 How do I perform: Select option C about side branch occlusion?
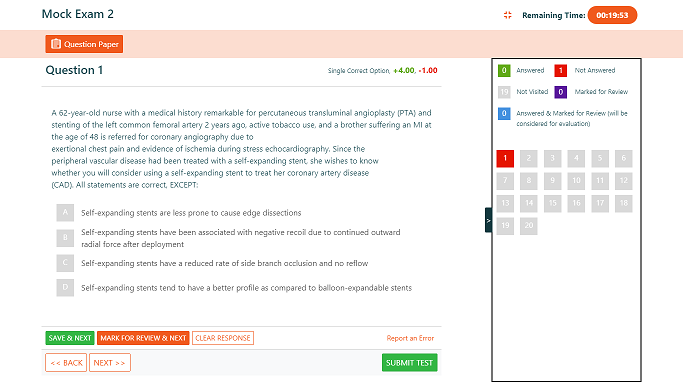tap(65, 263)
